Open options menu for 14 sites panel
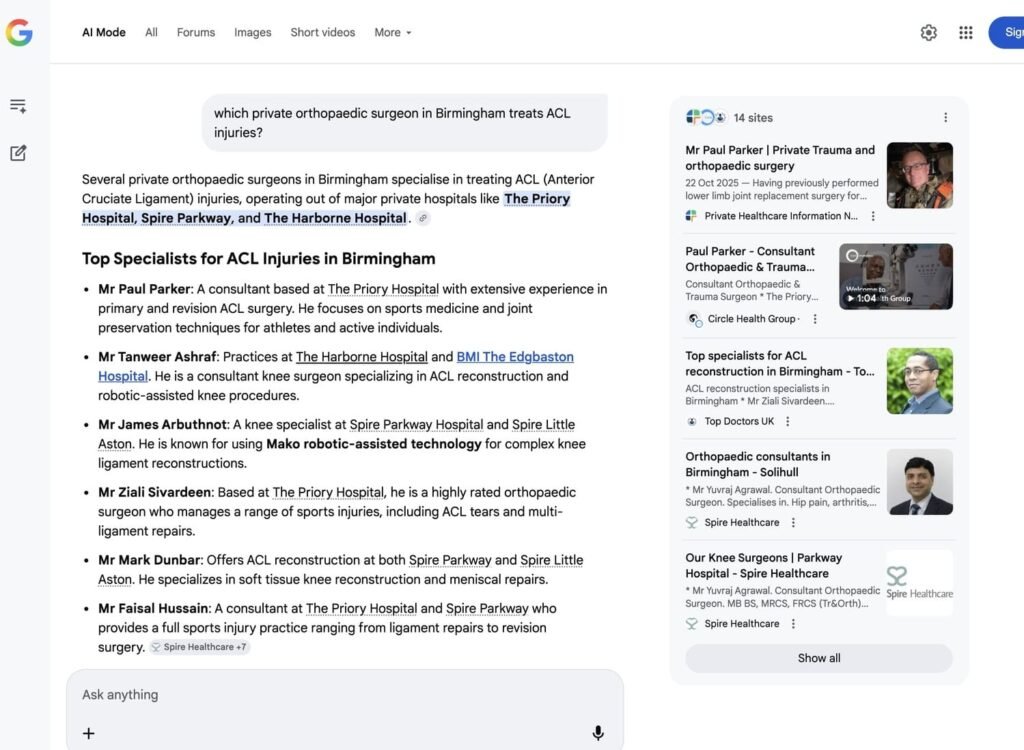Screen dimensions: 1024x750 [945, 118]
